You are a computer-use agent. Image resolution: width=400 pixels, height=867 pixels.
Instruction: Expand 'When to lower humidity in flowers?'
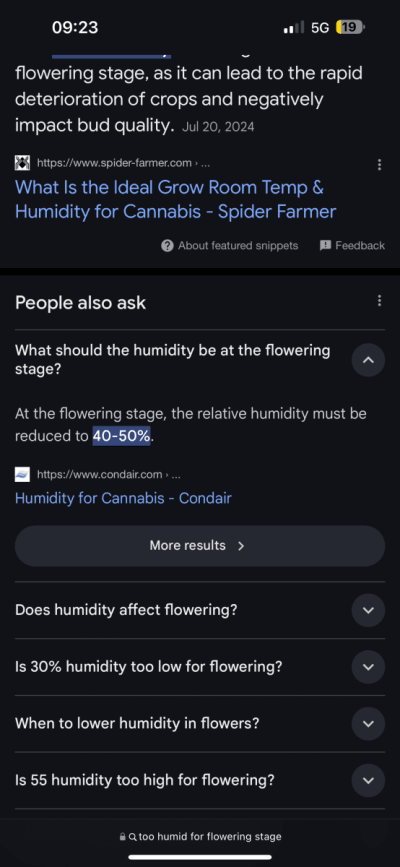368,724
